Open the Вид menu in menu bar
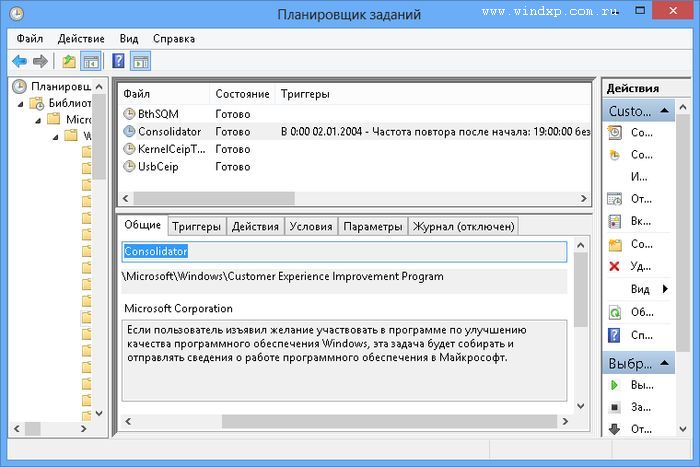Viewport: 700px width, 467px height. (129, 39)
